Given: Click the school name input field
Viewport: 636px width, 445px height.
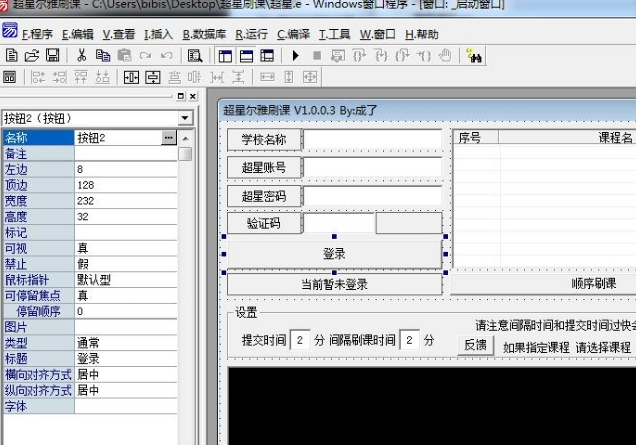Looking at the screenshot, I should point(372,140).
